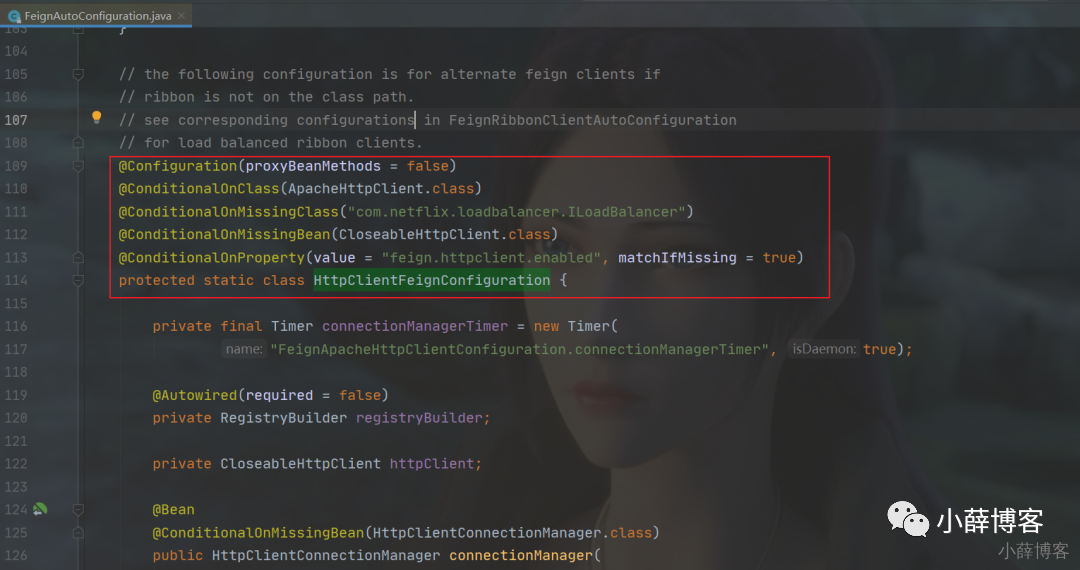The image size is (1080, 570).
Task: Click the @Configuration annotation on line 109
Action: pos(178,166)
